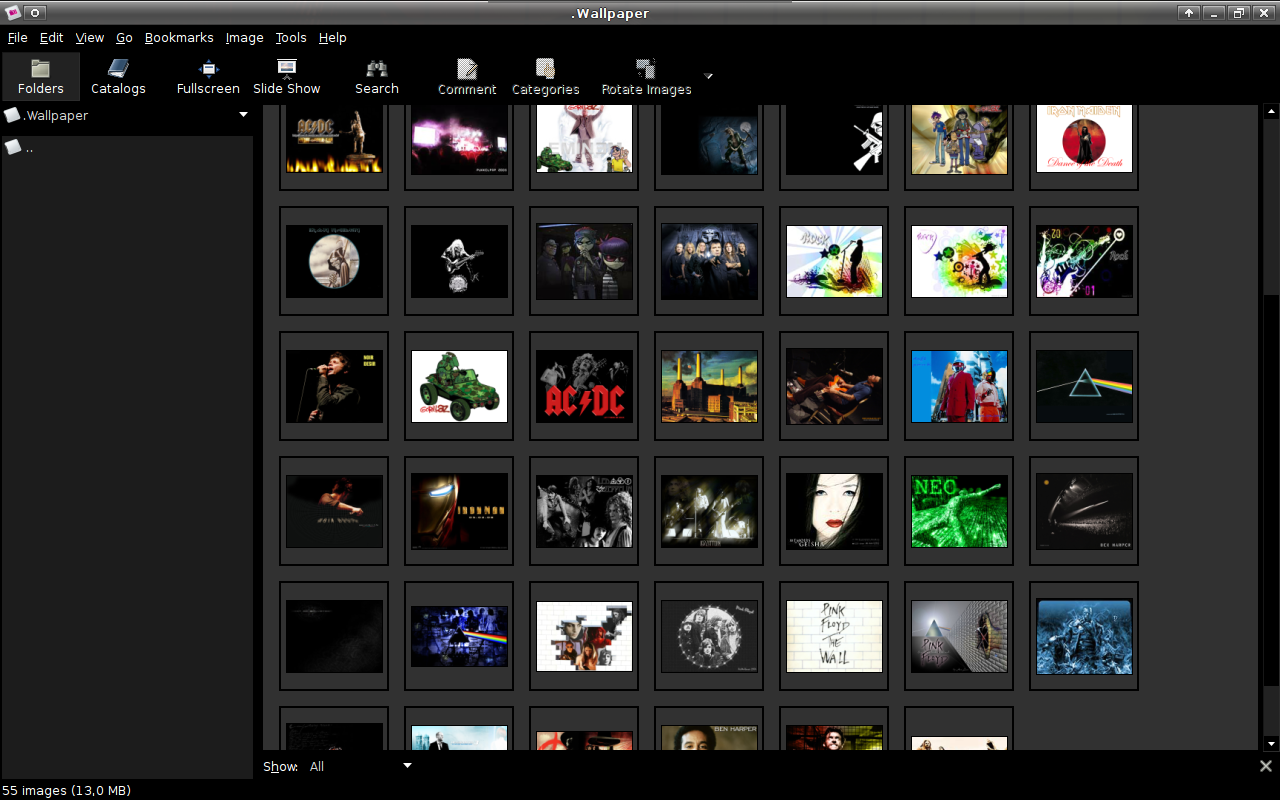Open the Tools menu
This screenshot has width=1280, height=800.
click(291, 38)
